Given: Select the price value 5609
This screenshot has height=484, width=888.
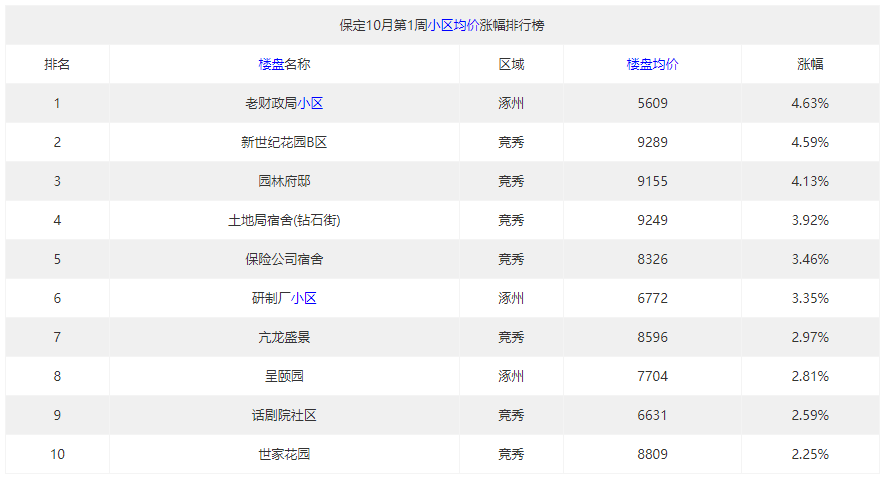Looking at the screenshot, I should [652, 104].
